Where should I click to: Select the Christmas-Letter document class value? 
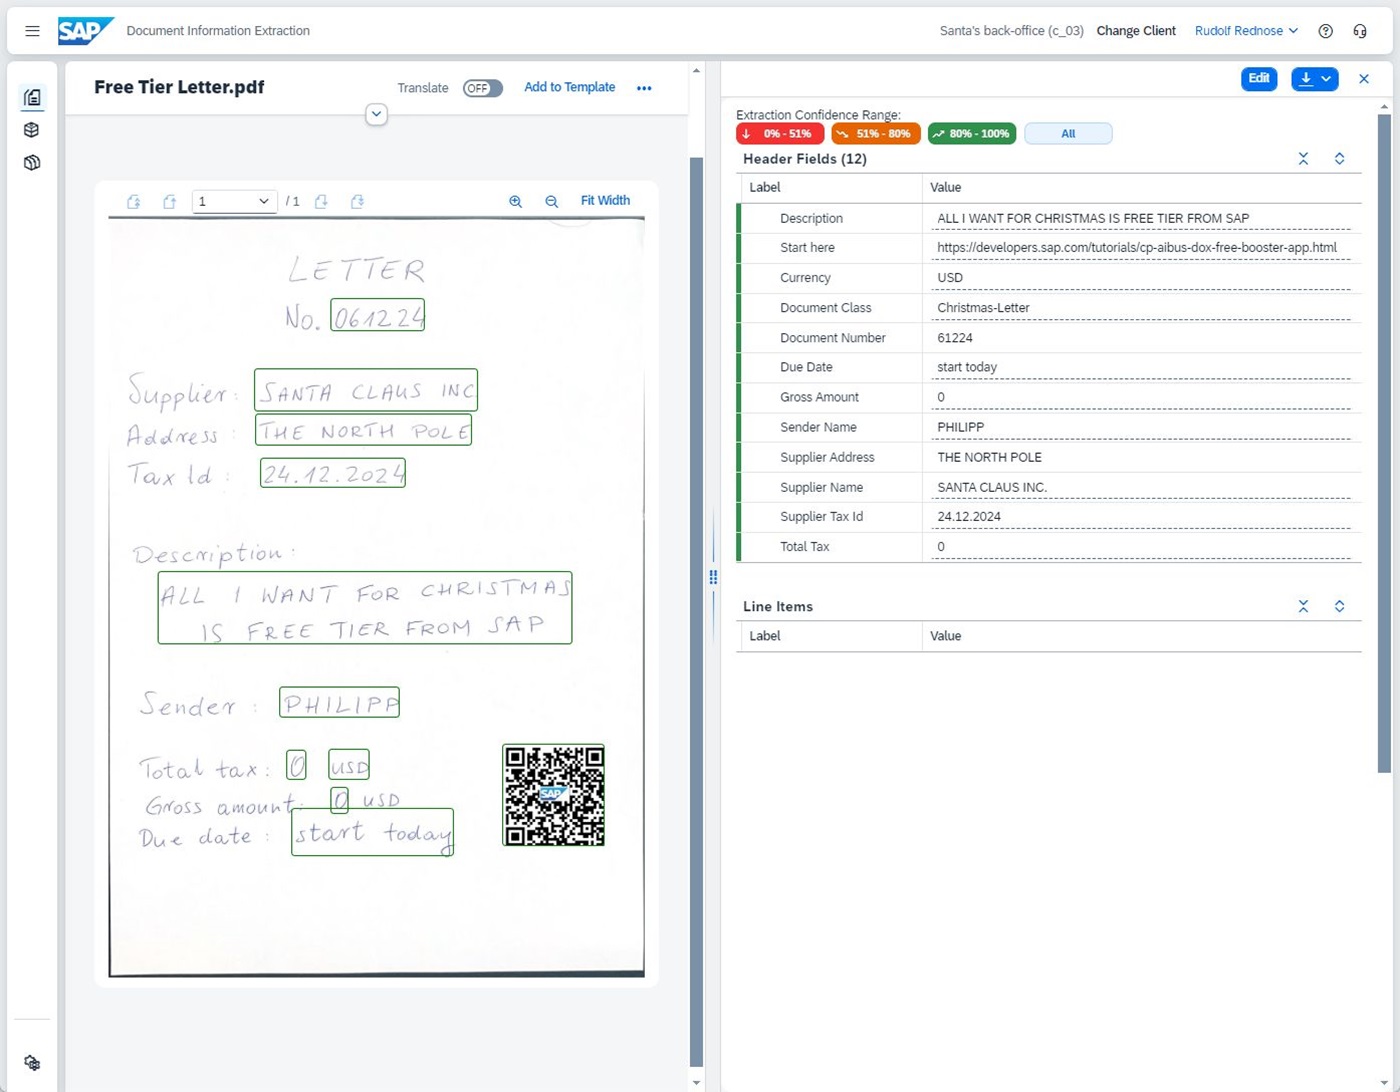tap(1143, 307)
